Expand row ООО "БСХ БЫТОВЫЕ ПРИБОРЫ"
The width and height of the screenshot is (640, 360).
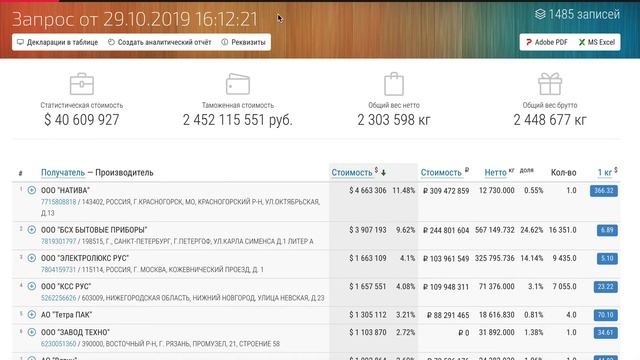(31, 230)
